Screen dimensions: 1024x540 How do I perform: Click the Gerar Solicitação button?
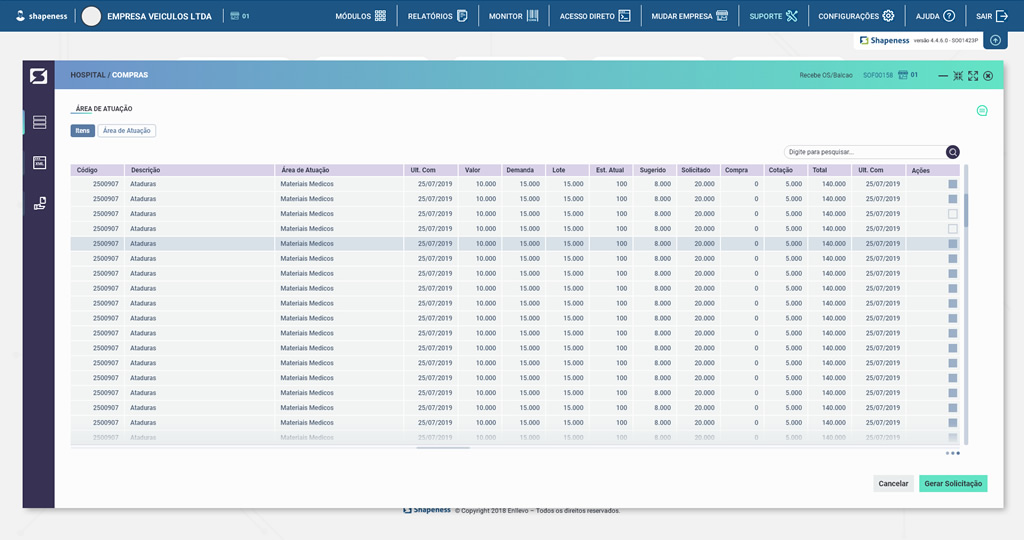953,484
